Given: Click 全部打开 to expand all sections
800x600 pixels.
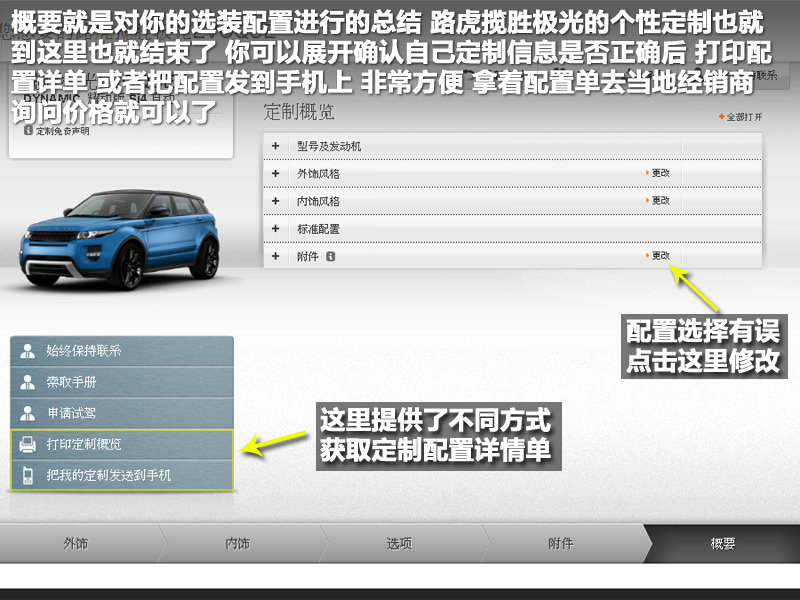Looking at the screenshot, I should click(740, 117).
